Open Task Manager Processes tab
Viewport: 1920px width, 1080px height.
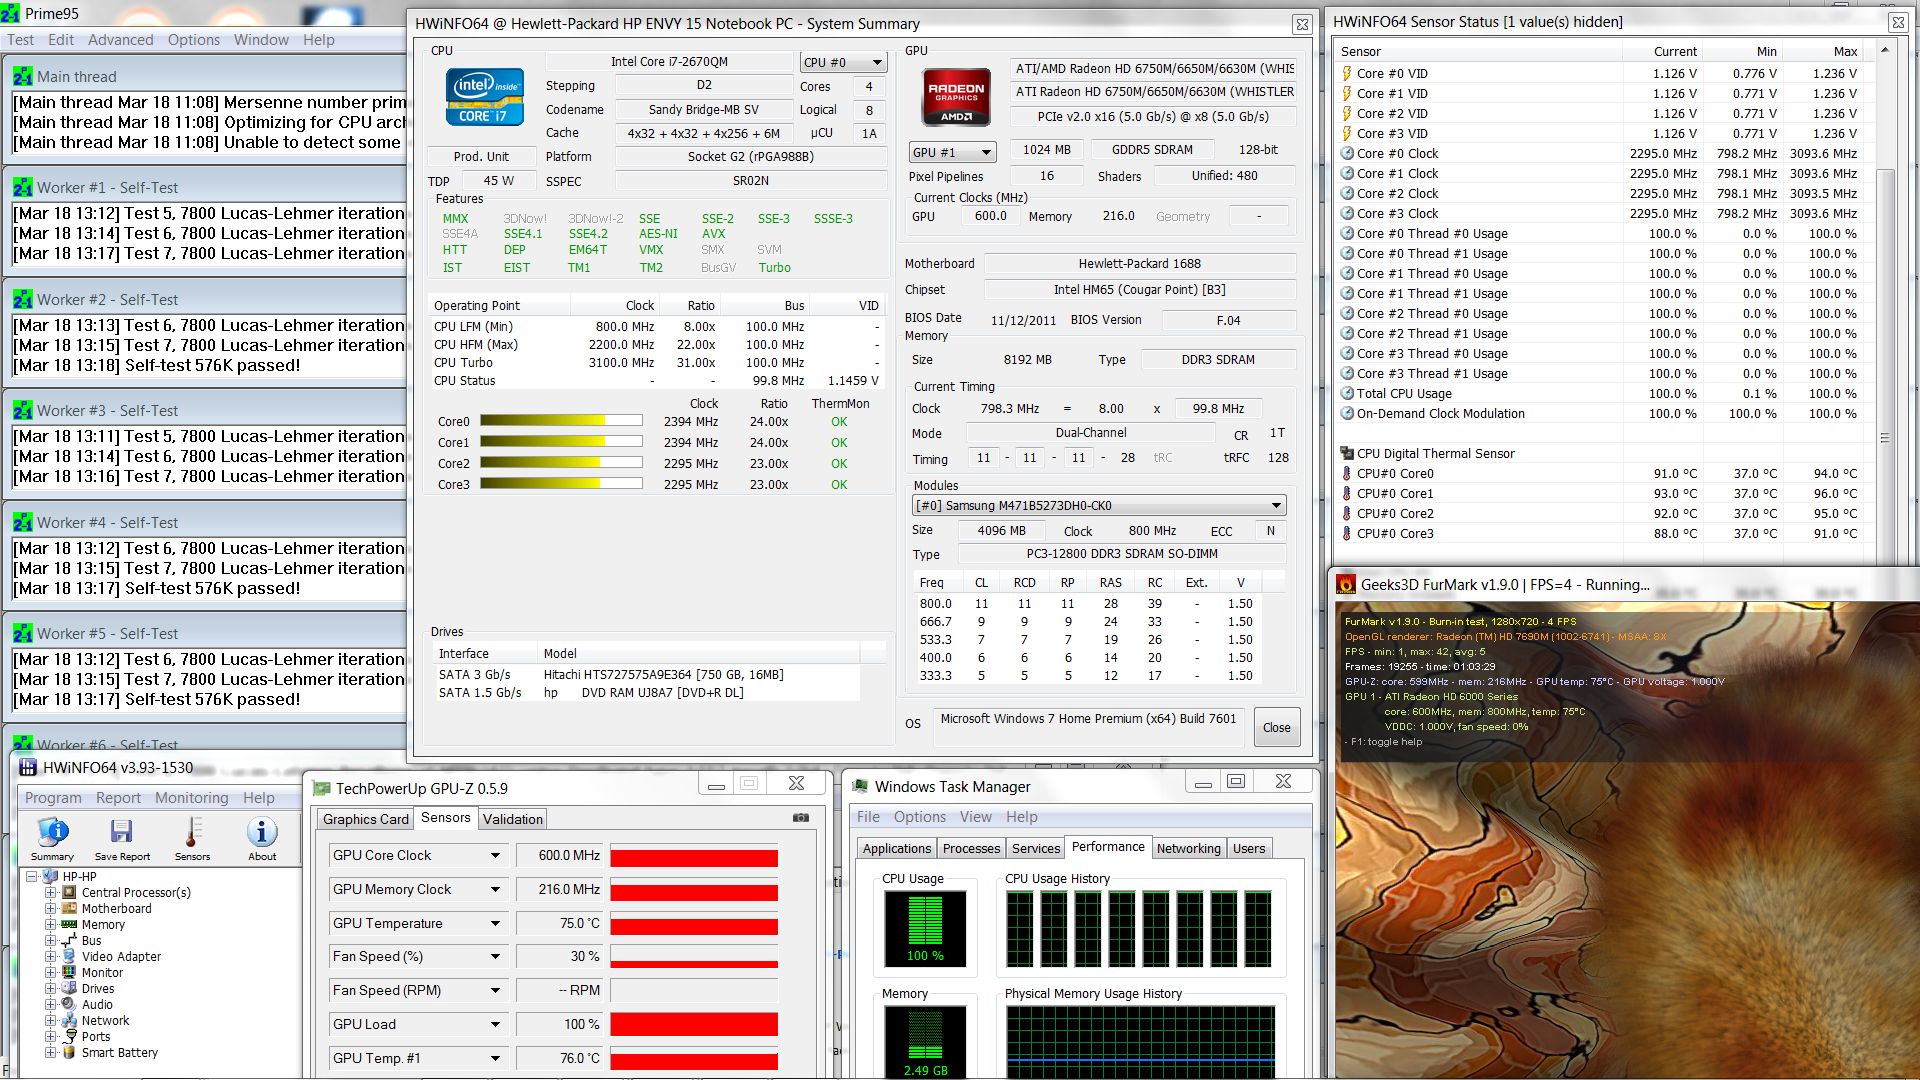tap(970, 848)
